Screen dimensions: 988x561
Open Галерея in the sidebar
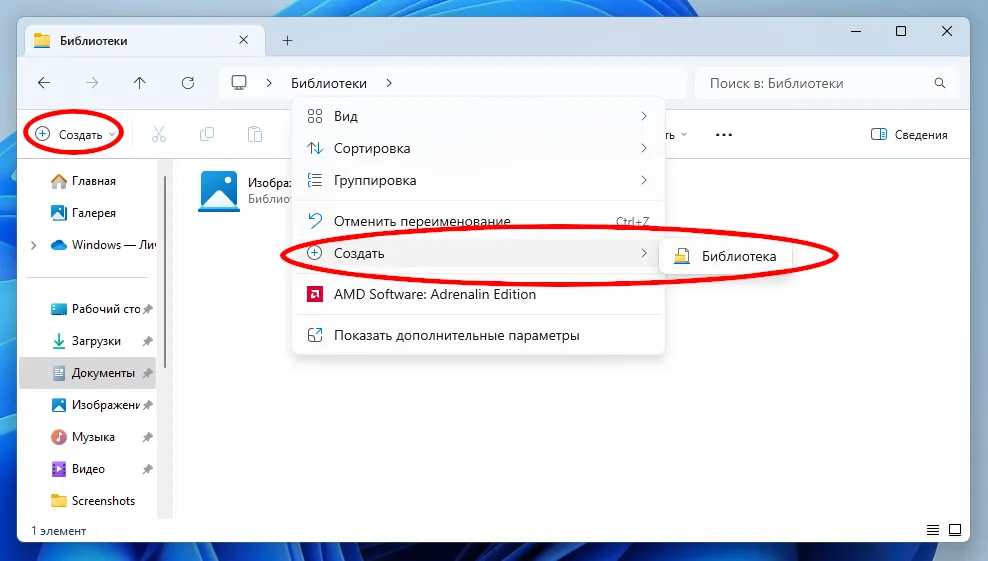(x=88, y=213)
